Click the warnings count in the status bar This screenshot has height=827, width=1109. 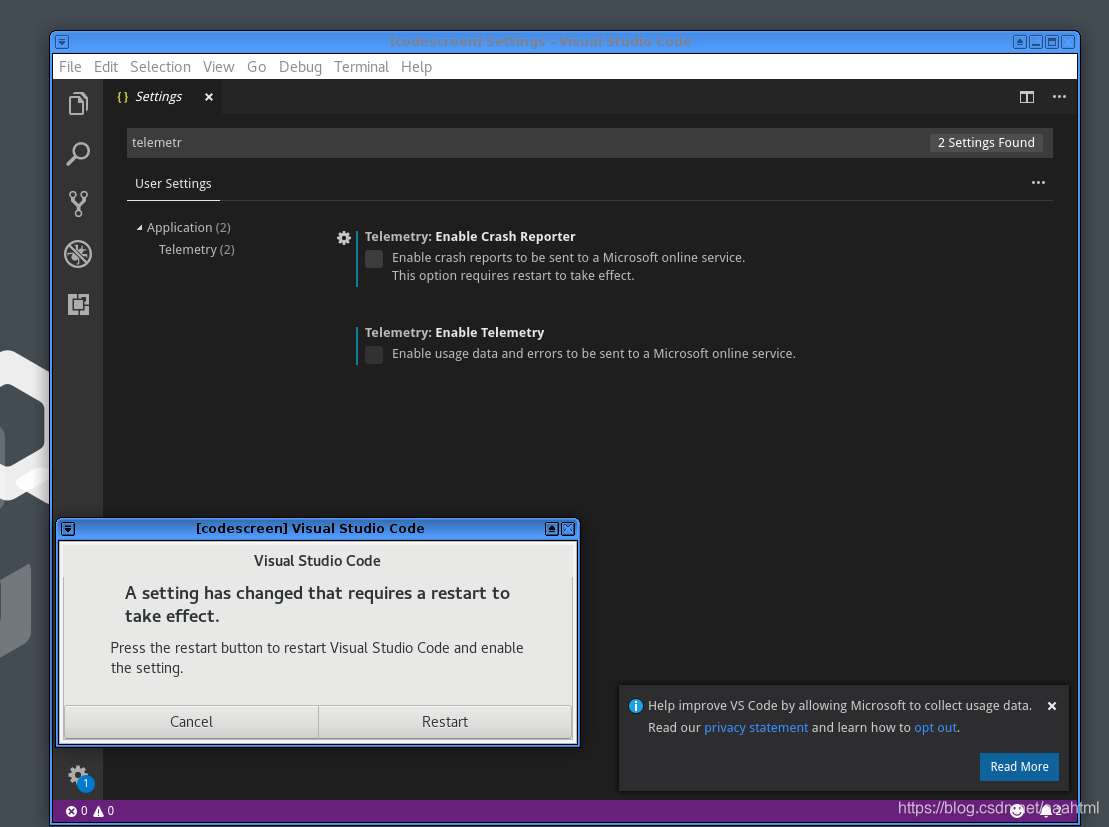(103, 811)
